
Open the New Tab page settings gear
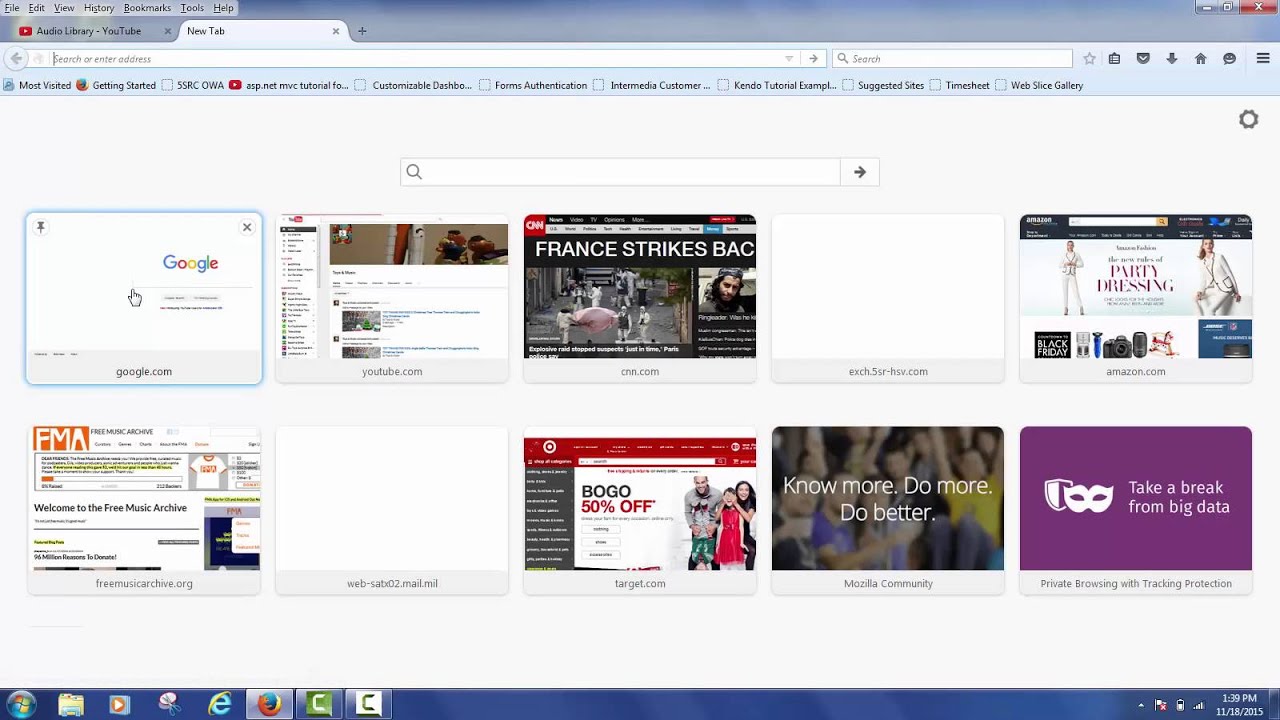(x=1248, y=120)
